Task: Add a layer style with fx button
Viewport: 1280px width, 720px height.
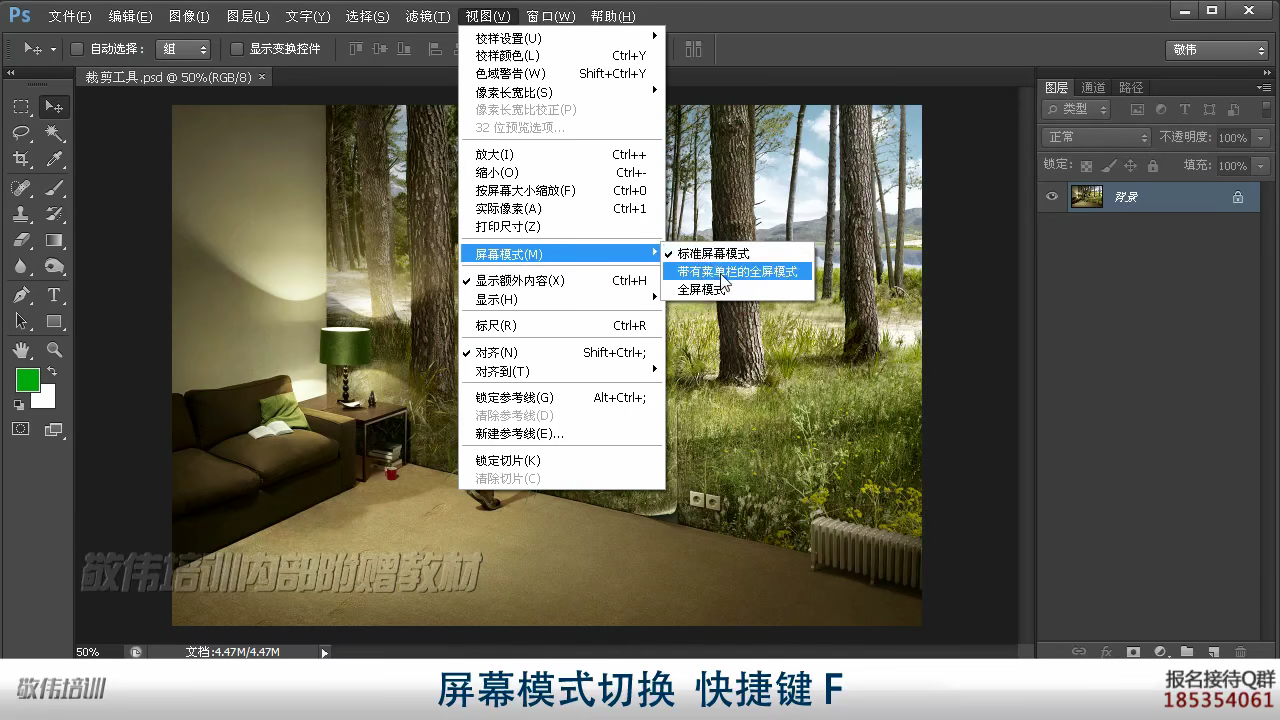Action: click(x=1106, y=652)
